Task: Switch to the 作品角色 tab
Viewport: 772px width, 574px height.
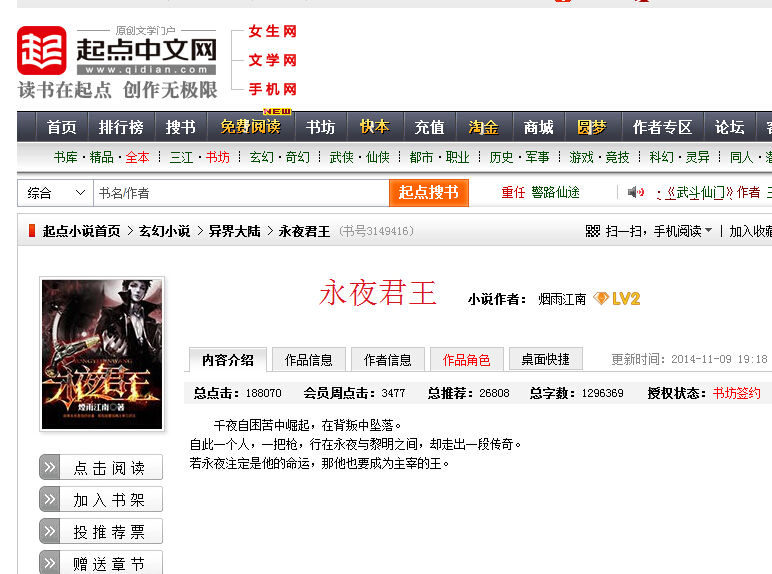Action: (466, 360)
